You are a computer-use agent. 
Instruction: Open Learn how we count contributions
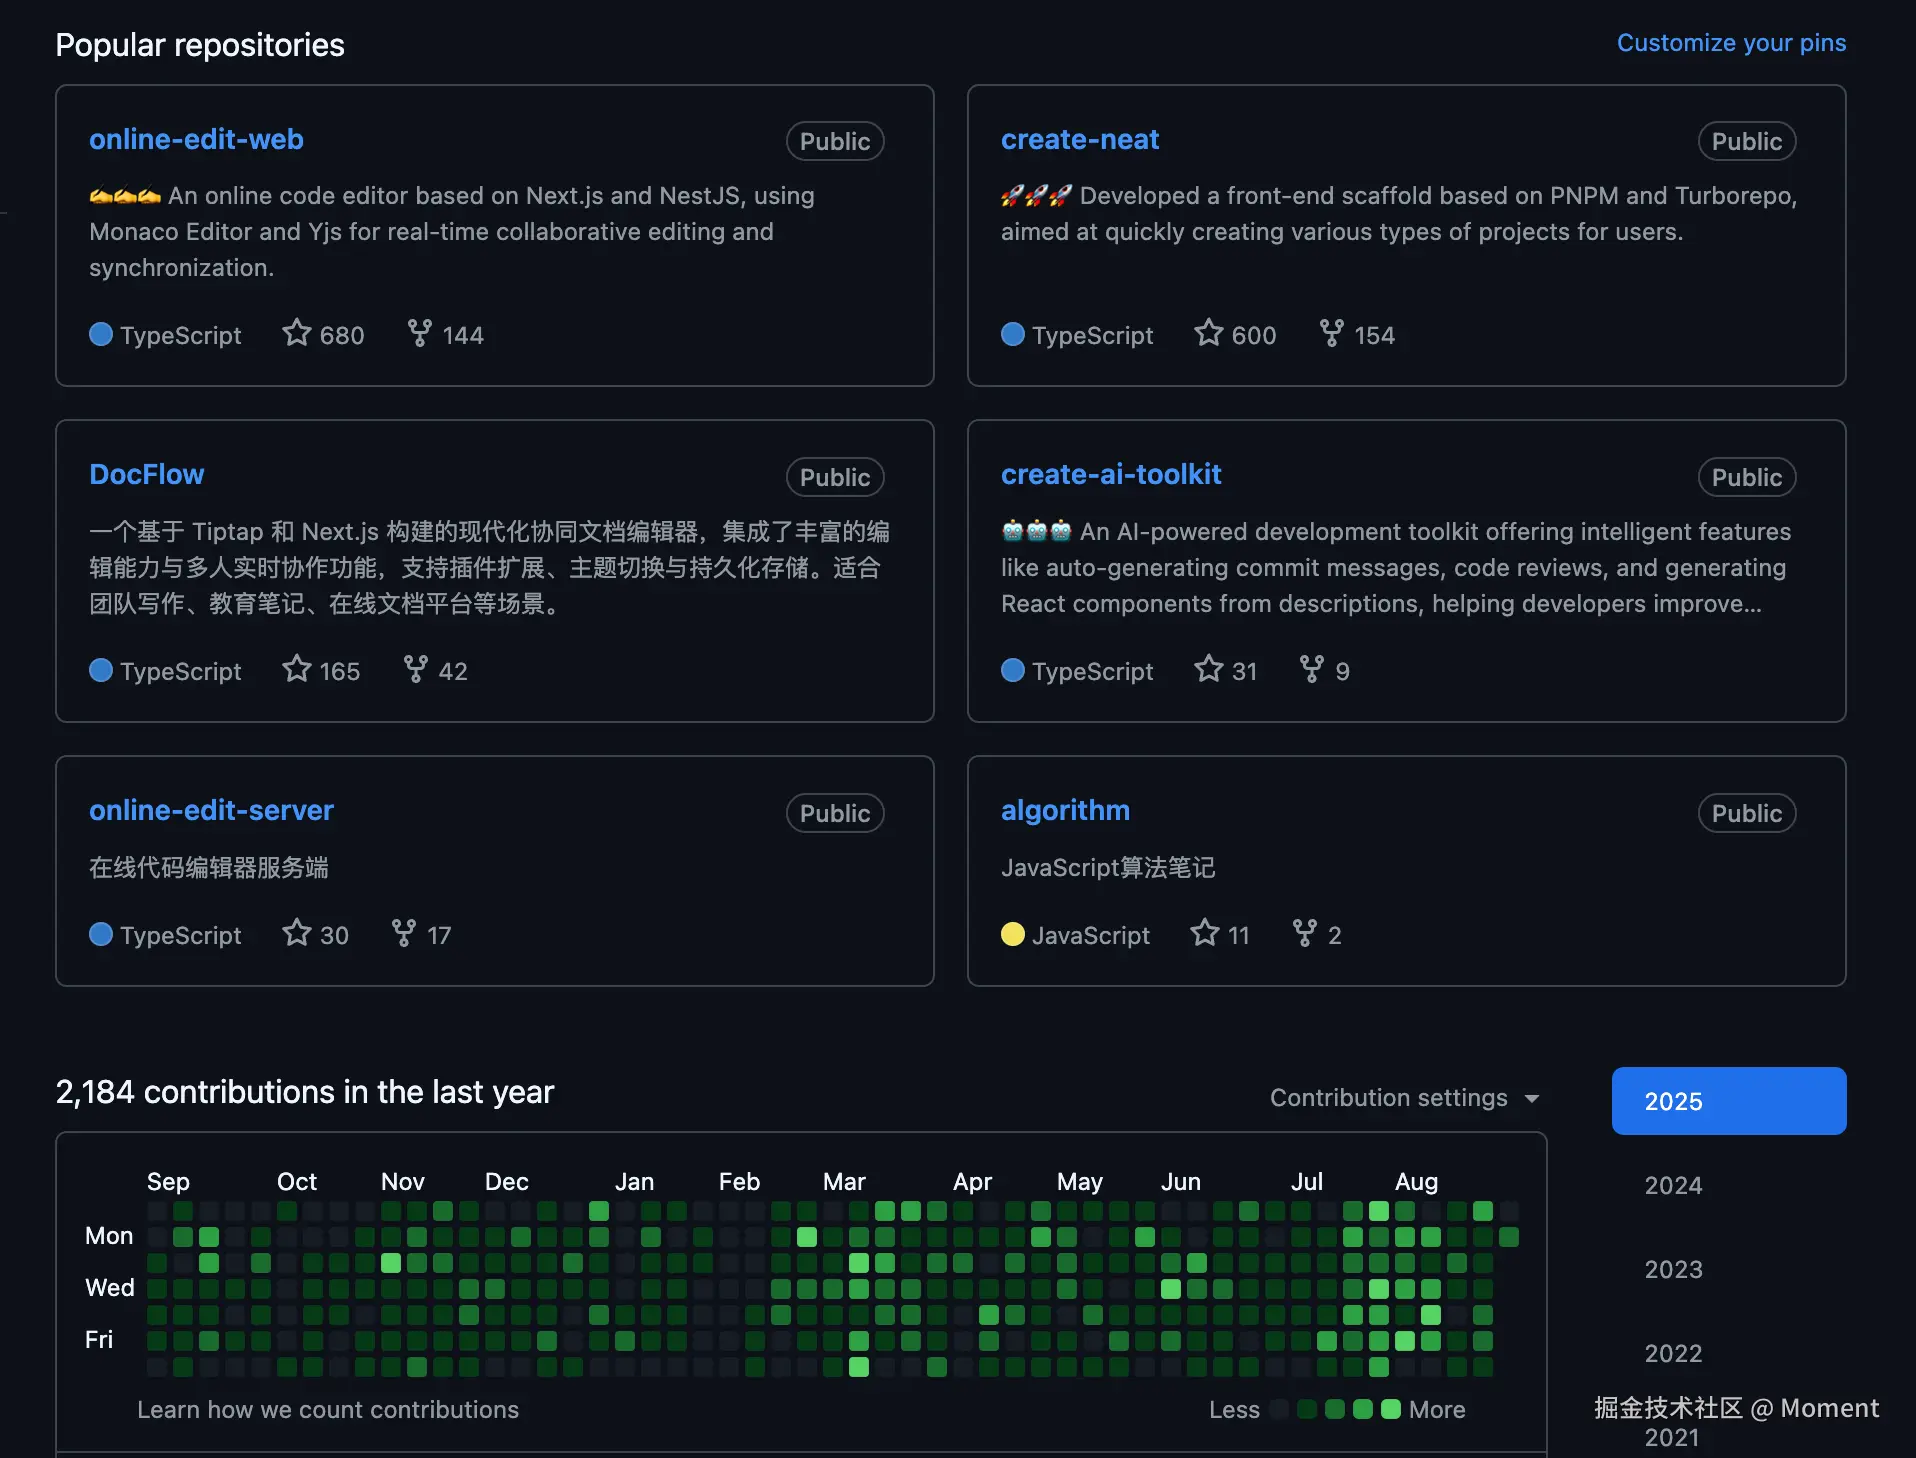click(328, 1409)
